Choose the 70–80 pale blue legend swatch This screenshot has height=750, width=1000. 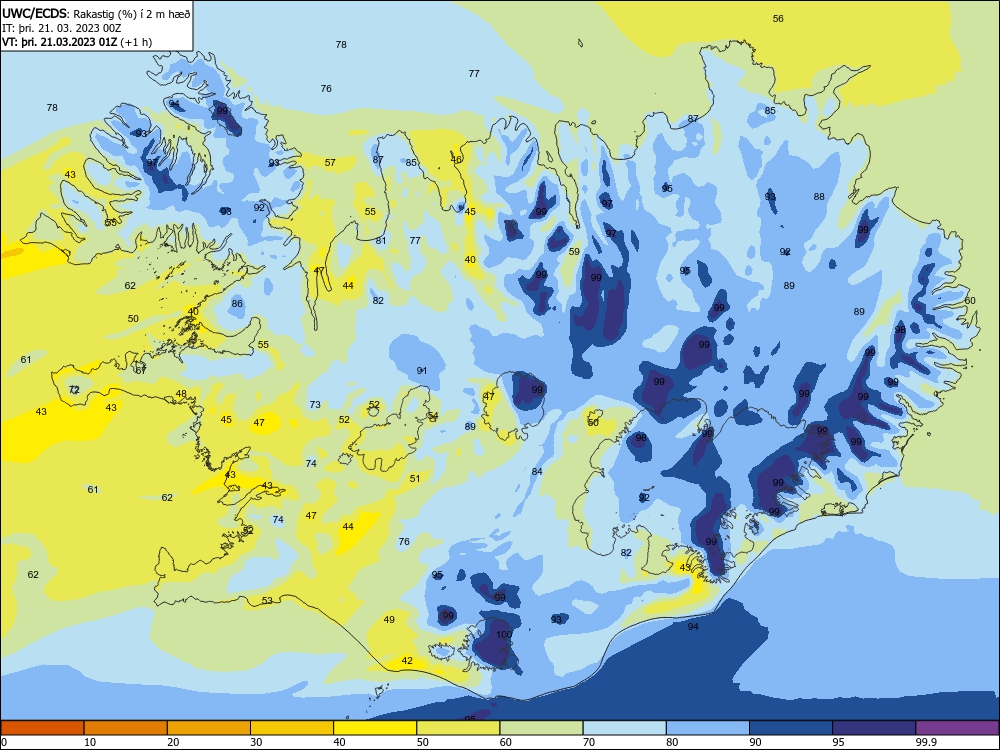(625, 728)
